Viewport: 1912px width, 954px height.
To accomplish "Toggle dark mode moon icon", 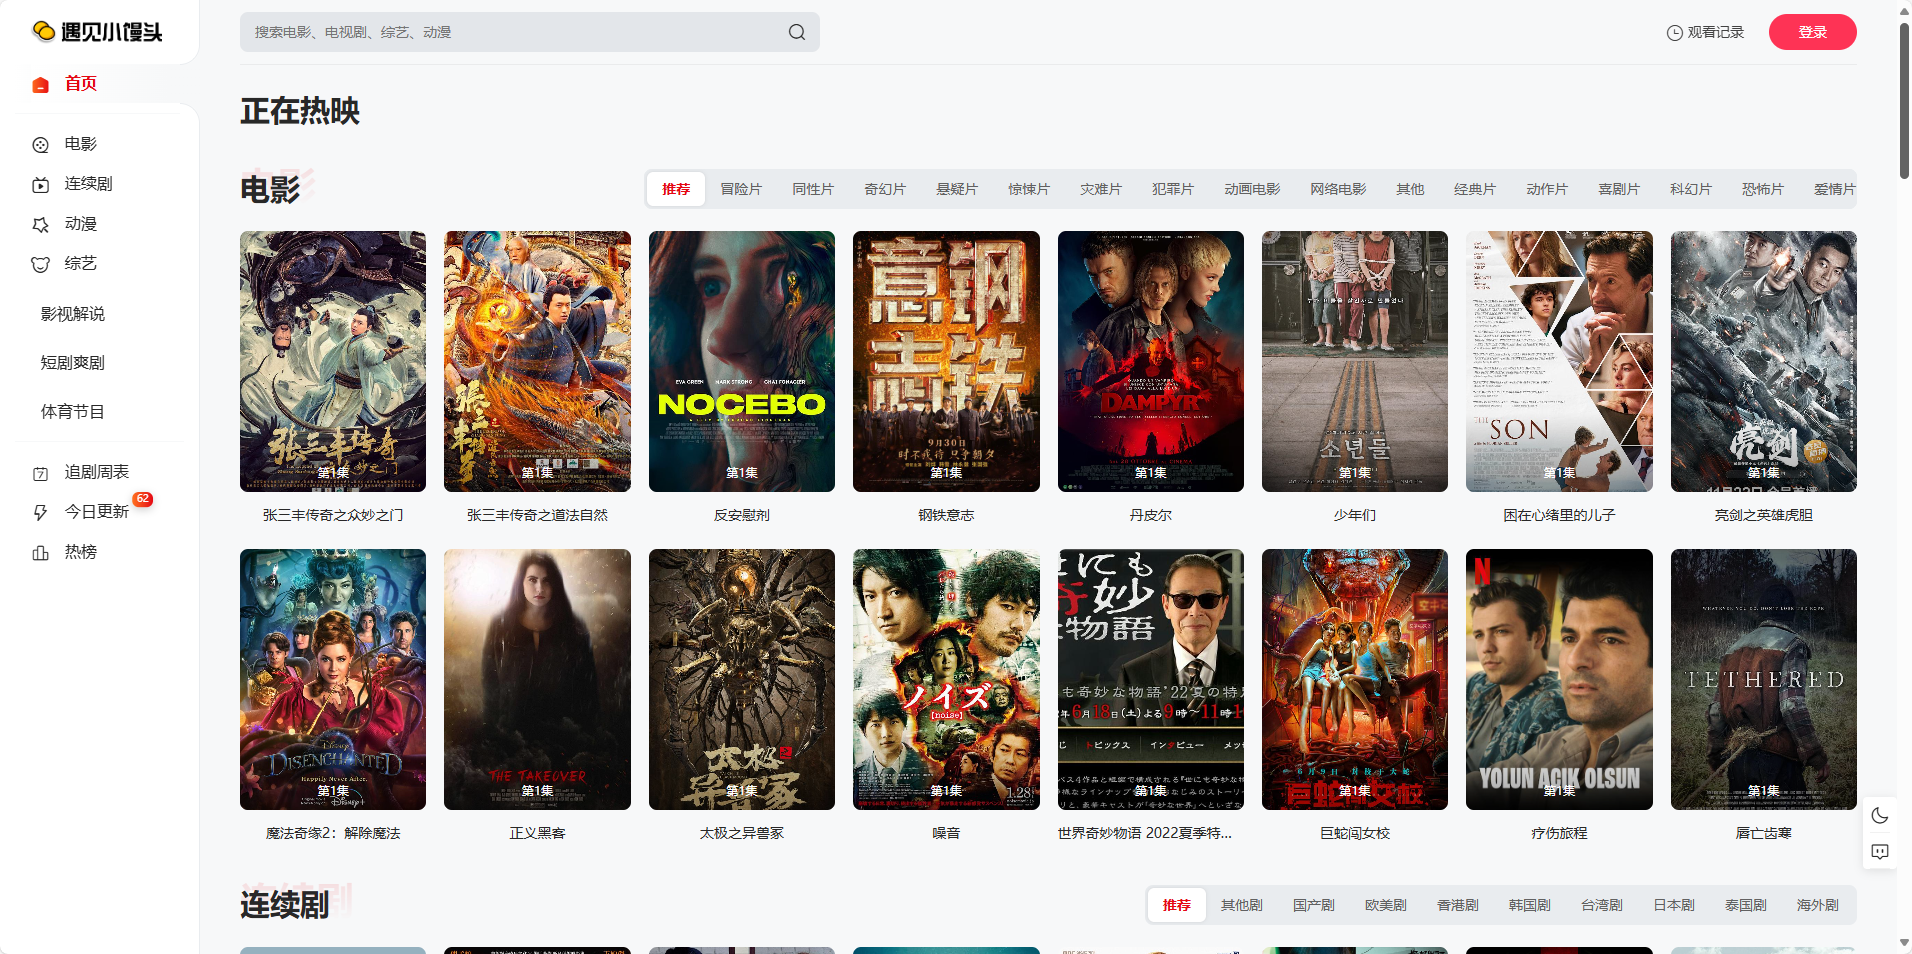I will click(x=1880, y=816).
